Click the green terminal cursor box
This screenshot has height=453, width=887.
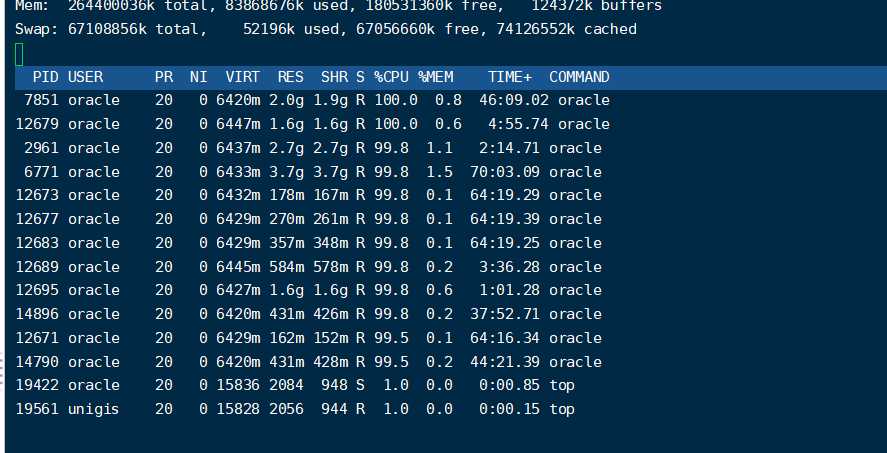(19, 54)
